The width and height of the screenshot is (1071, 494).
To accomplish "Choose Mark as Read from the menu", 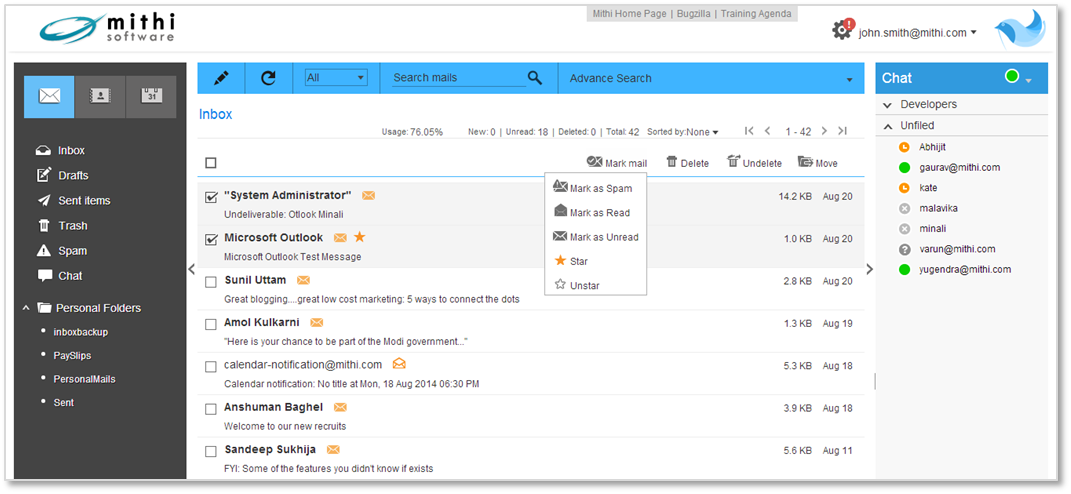I will pyautogui.click(x=592, y=212).
